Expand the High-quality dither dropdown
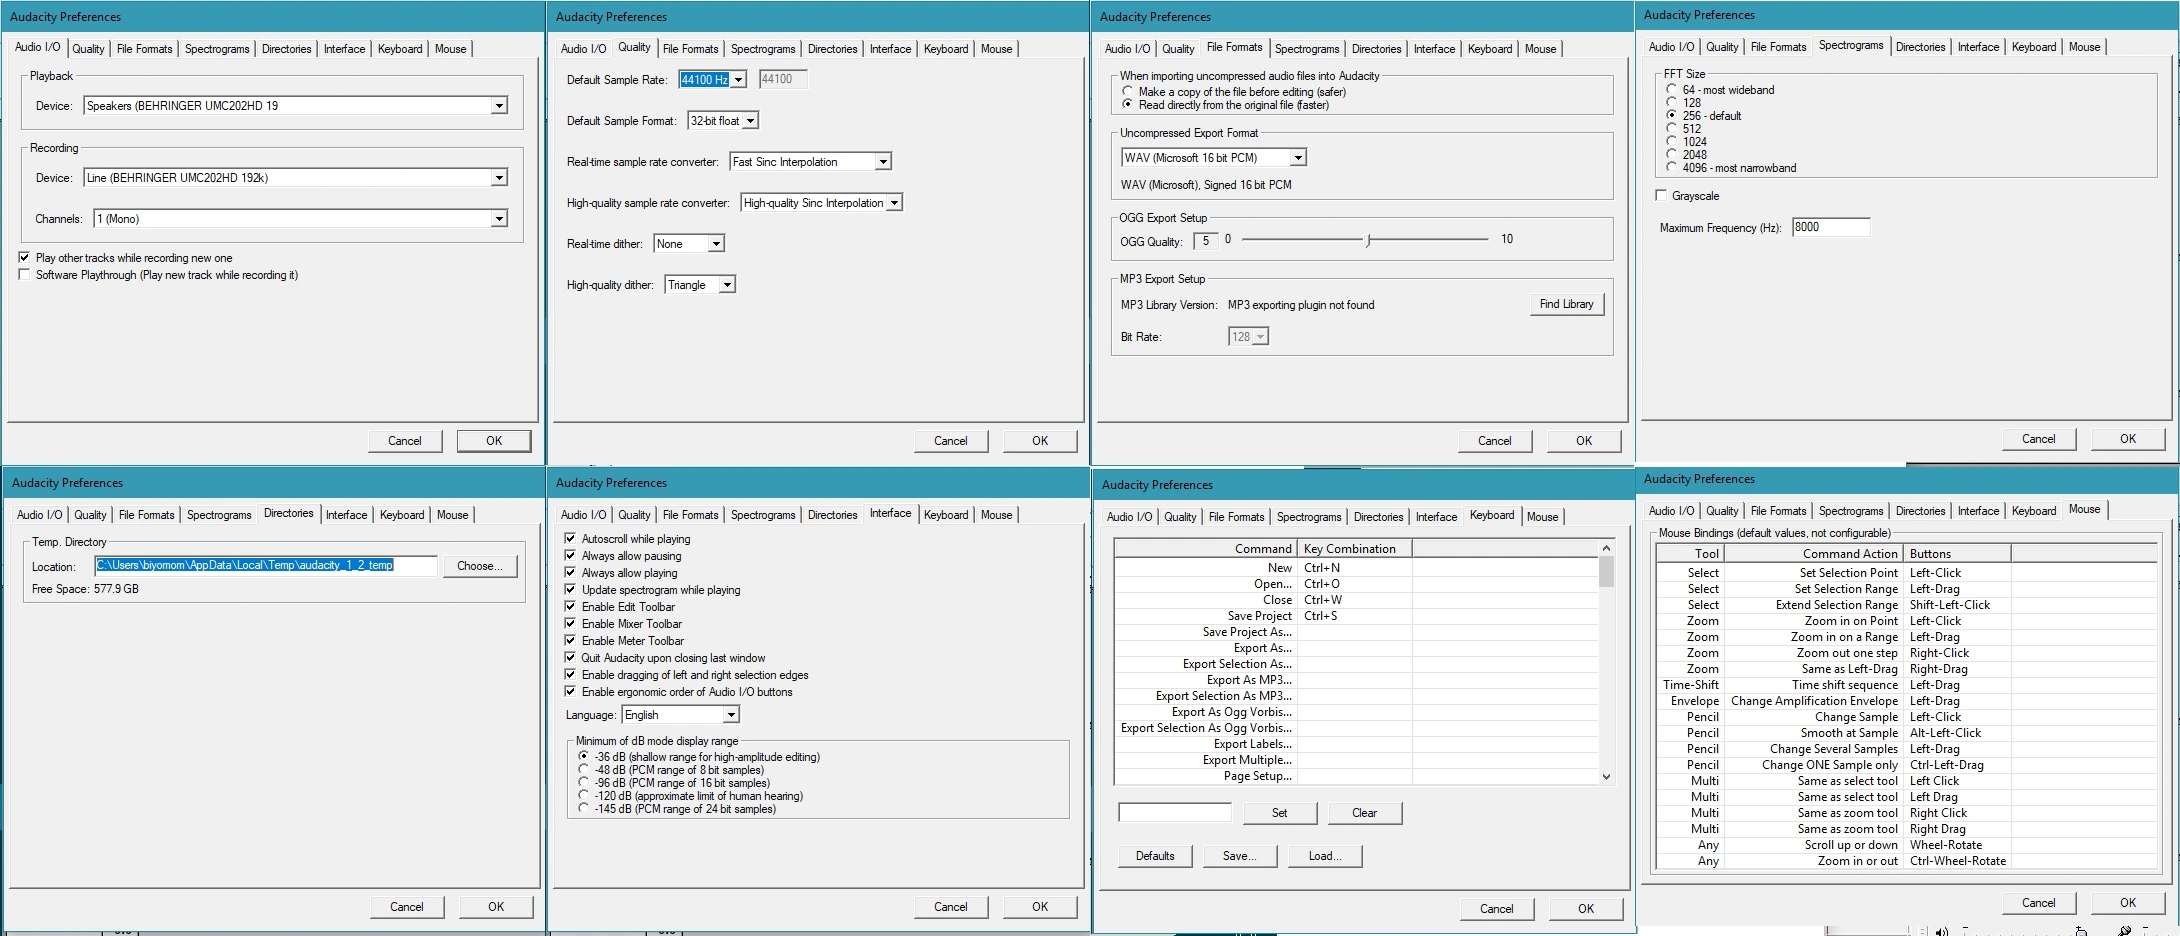 click(x=727, y=285)
